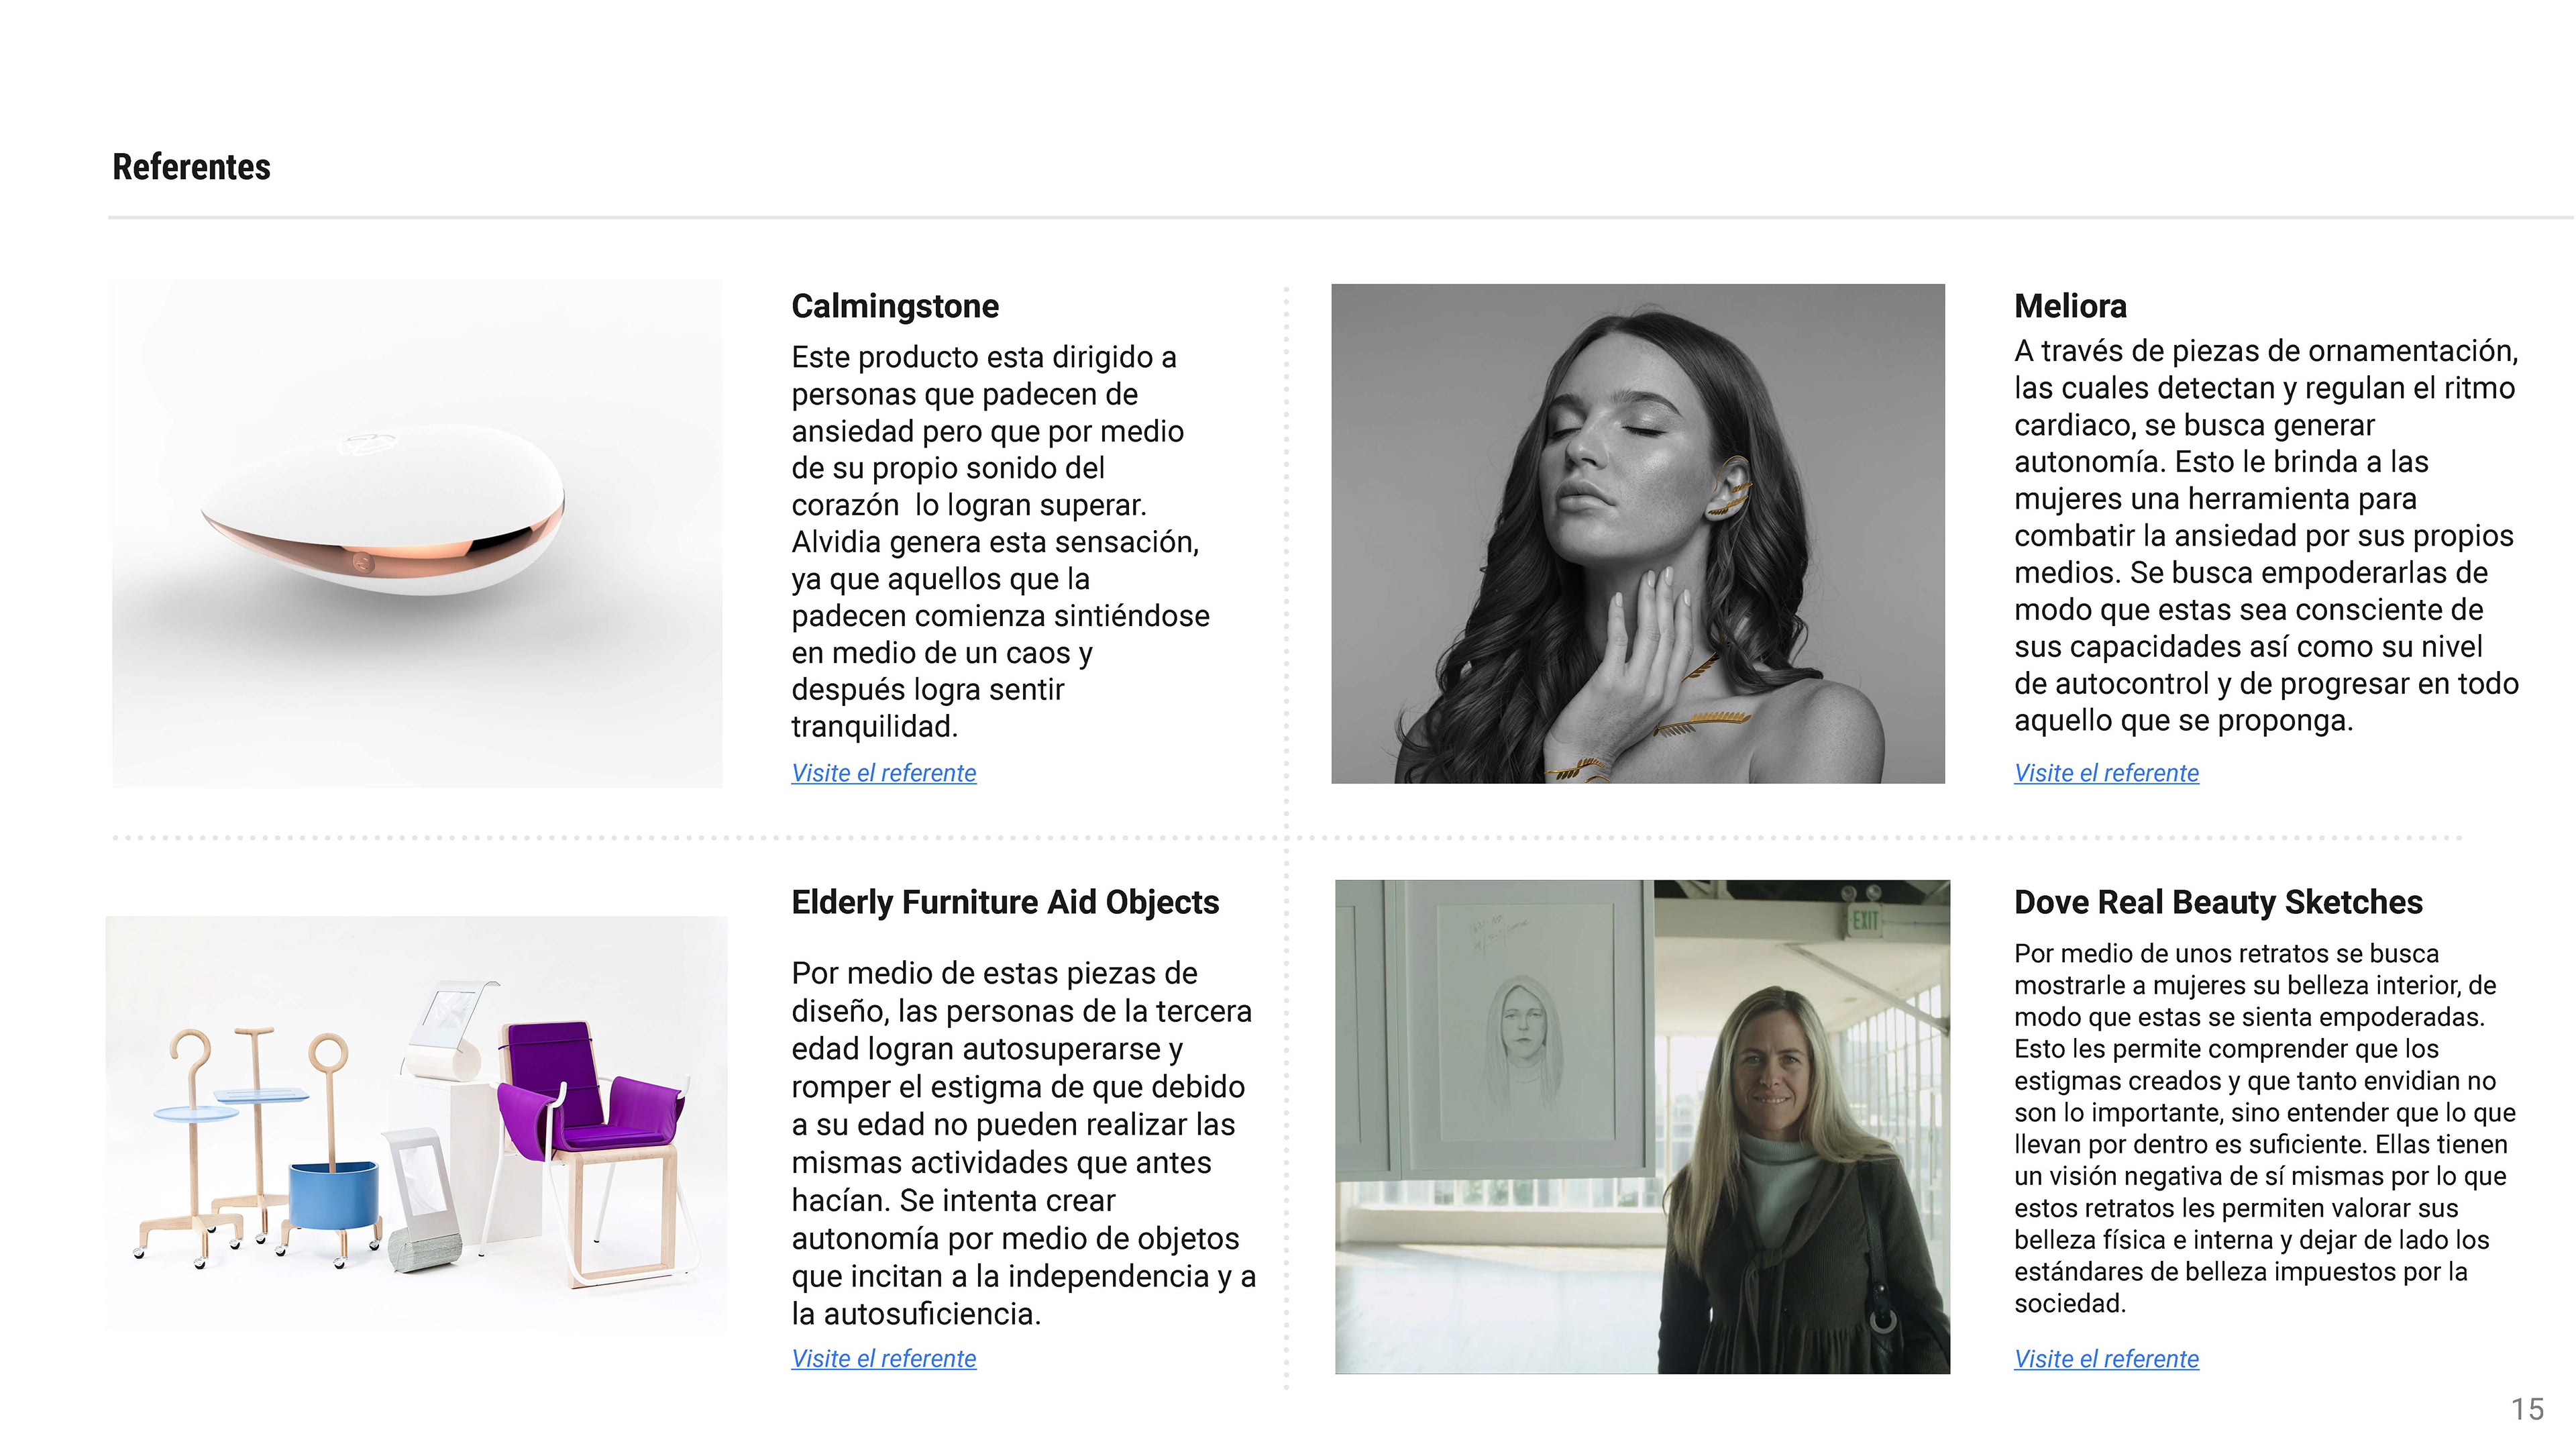The image size is (2576, 1444).
Task: Click the Calmingstone description paragraph
Action: (1001, 542)
